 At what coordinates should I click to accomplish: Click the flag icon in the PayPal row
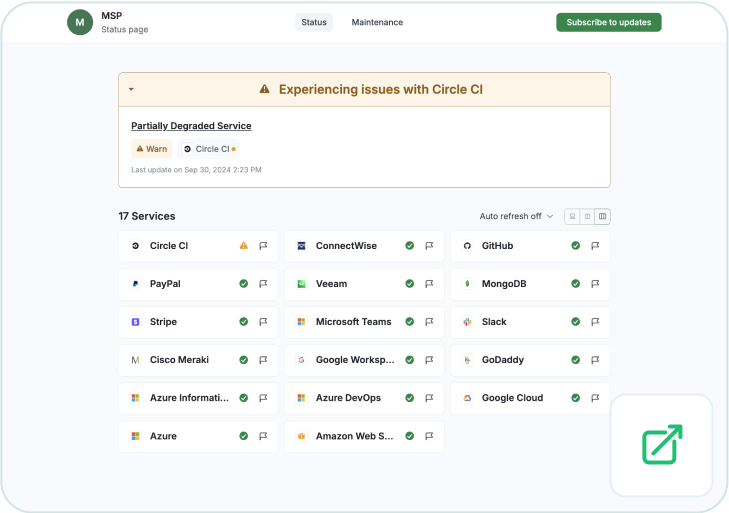[263, 284]
